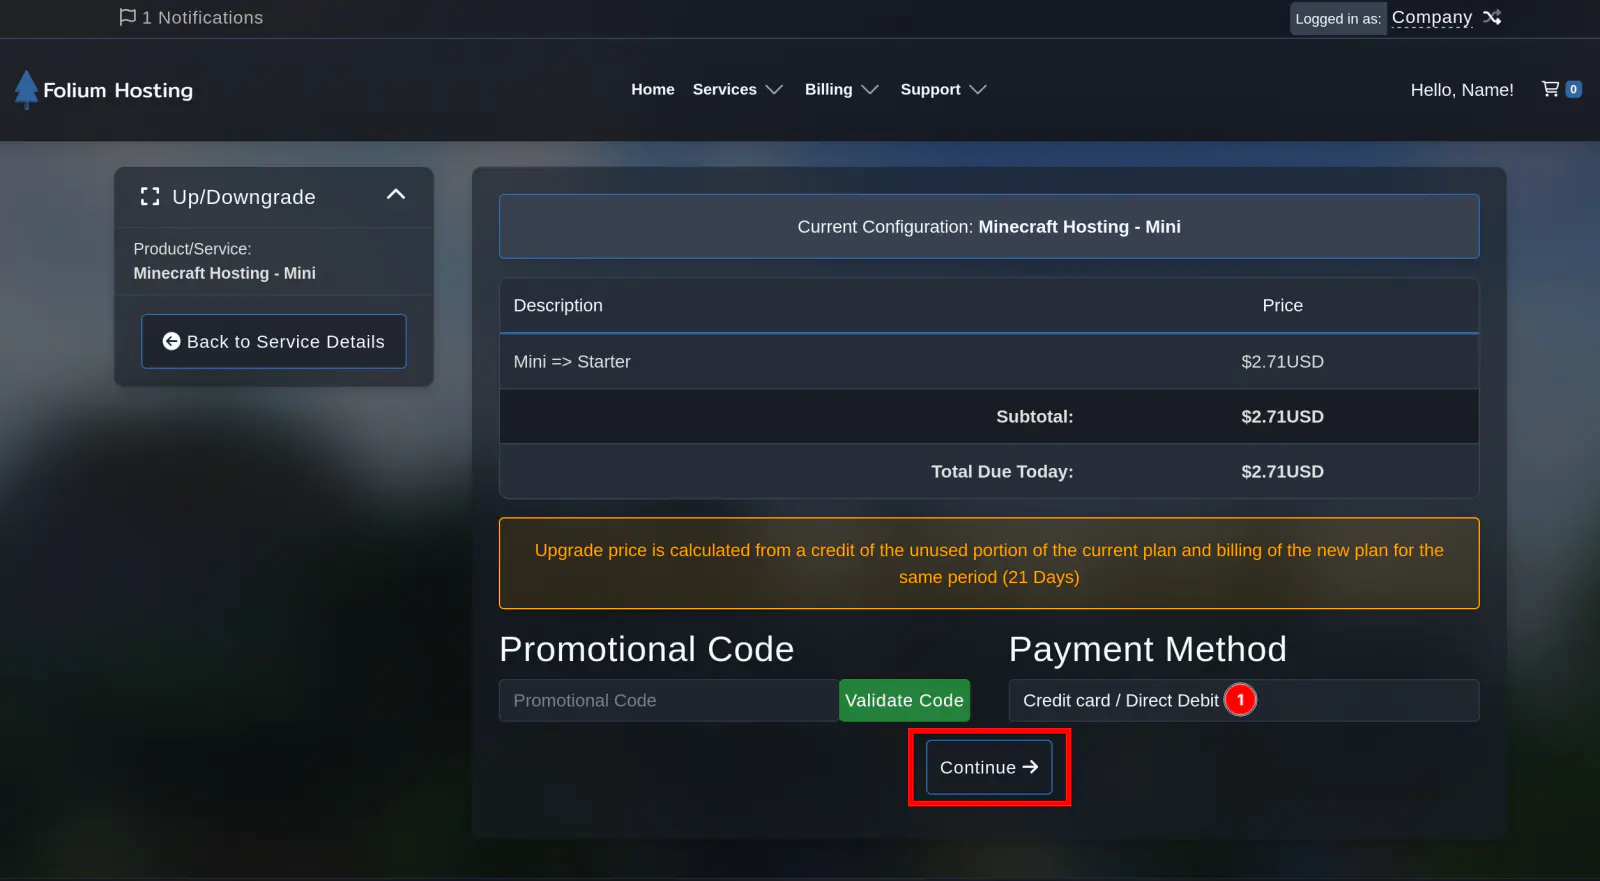Click the notifications flag icon
This screenshot has width=1600, height=881.
[127, 17]
